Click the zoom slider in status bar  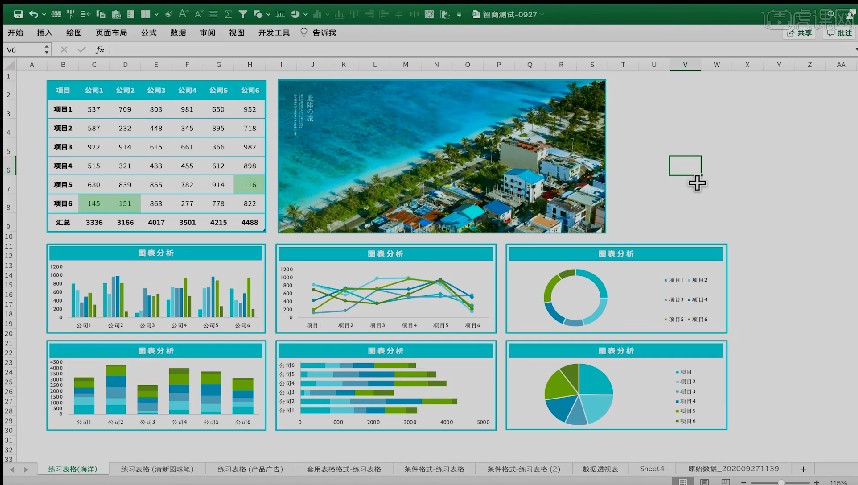780,482
